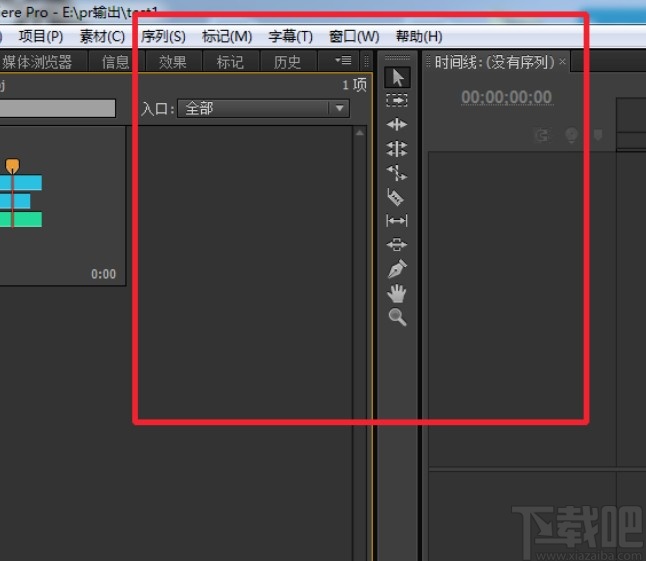Select the Selection arrow tool
Image resolution: width=646 pixels, height=561 pixels.
pos(397,77)
